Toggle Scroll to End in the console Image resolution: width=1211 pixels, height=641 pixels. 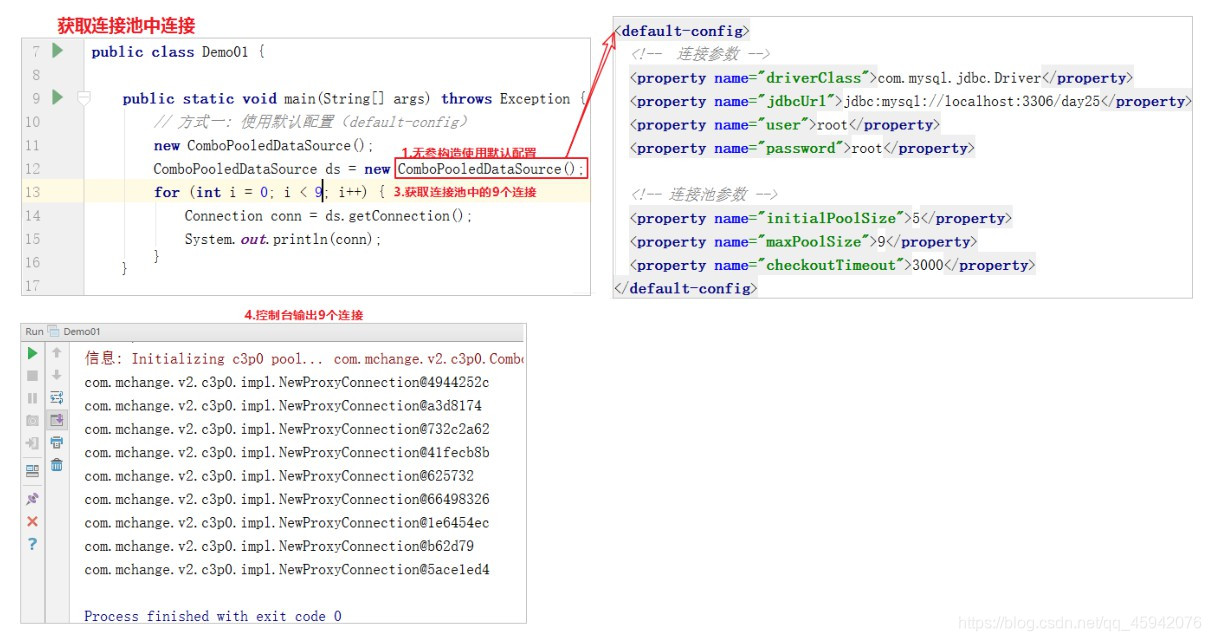point(57,420)
